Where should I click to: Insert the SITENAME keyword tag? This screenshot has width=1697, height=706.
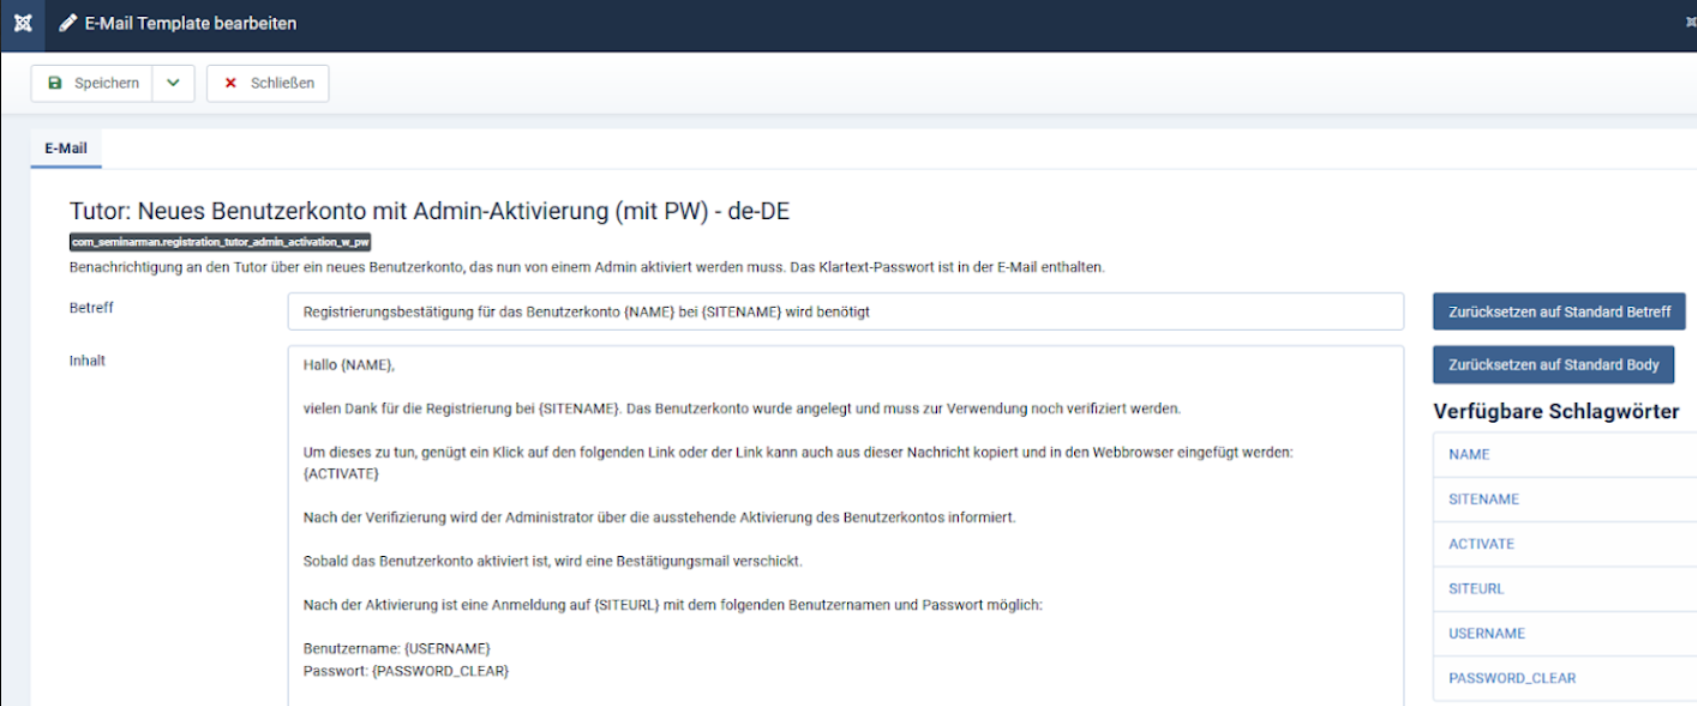click(1483, 499)
